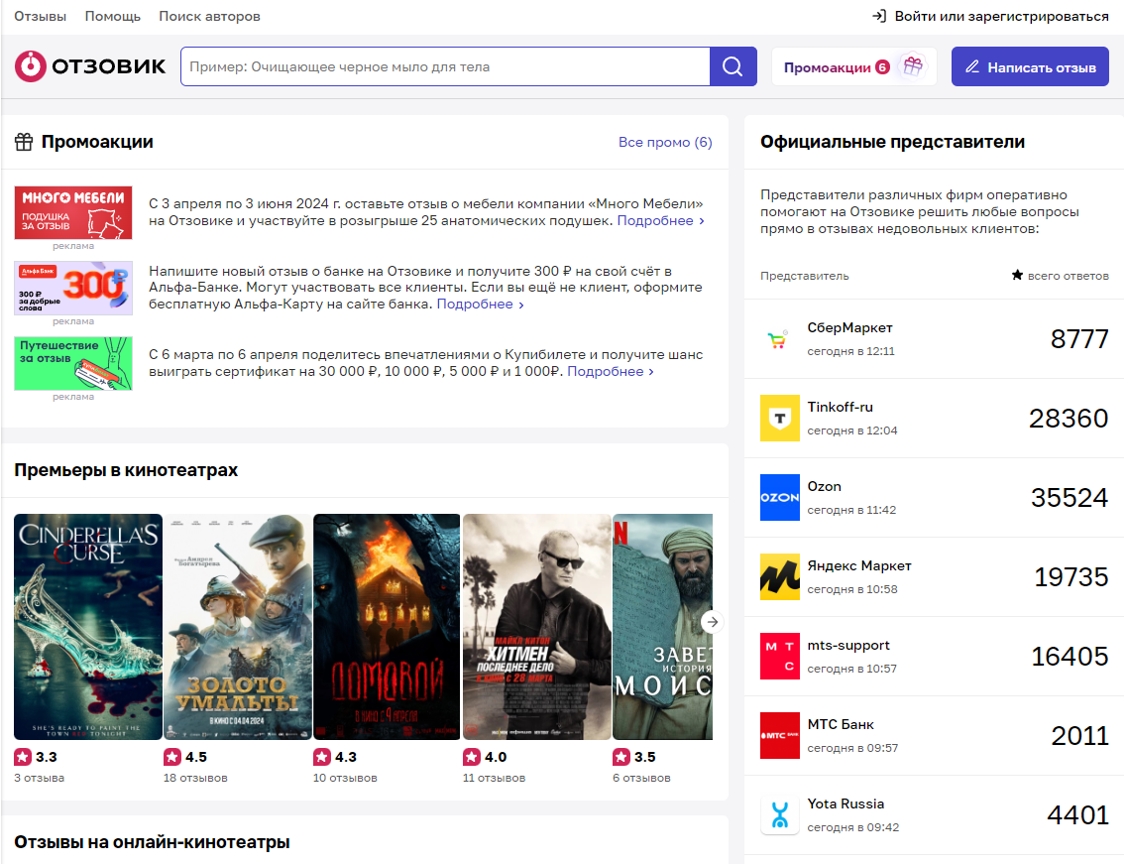This screenshot has width=1128, height=864.
Task: Click rating star icon for 3.5 rating
Action: tap(622, 757)
